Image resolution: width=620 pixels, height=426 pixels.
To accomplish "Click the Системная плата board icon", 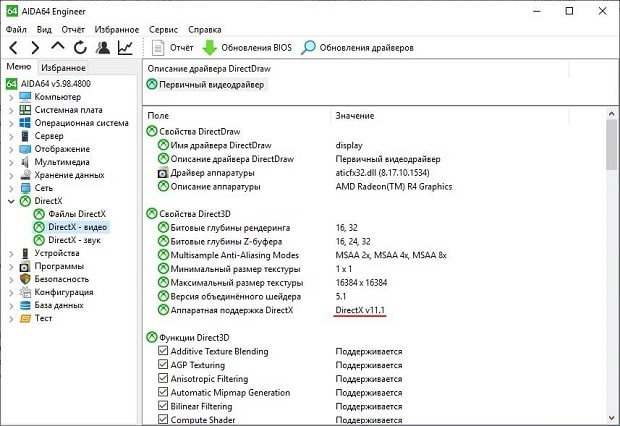I will point(25,110).
